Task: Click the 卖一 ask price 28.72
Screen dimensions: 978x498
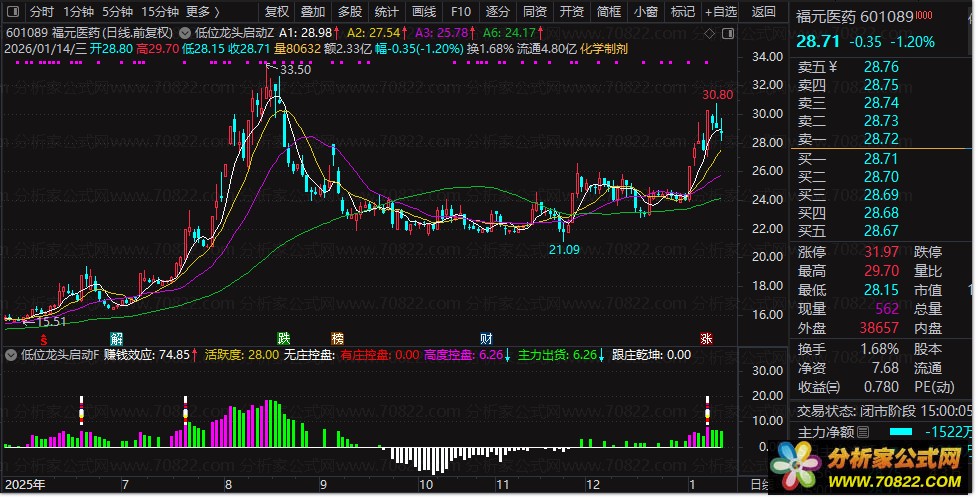Action: [x=881, y=139]
